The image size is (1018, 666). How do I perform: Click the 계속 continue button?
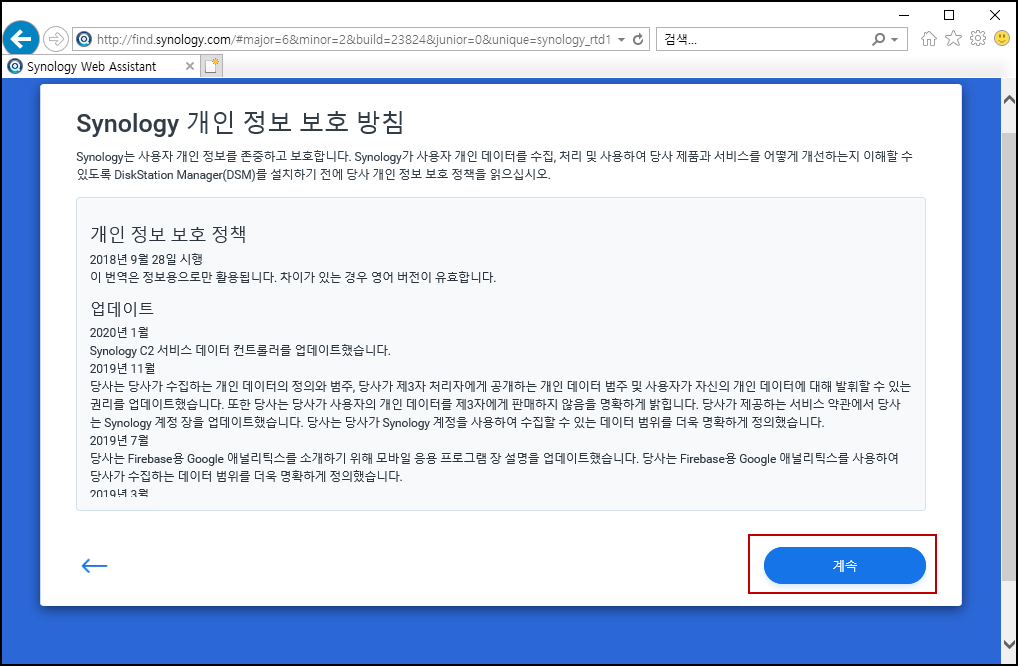pos(844,565)
